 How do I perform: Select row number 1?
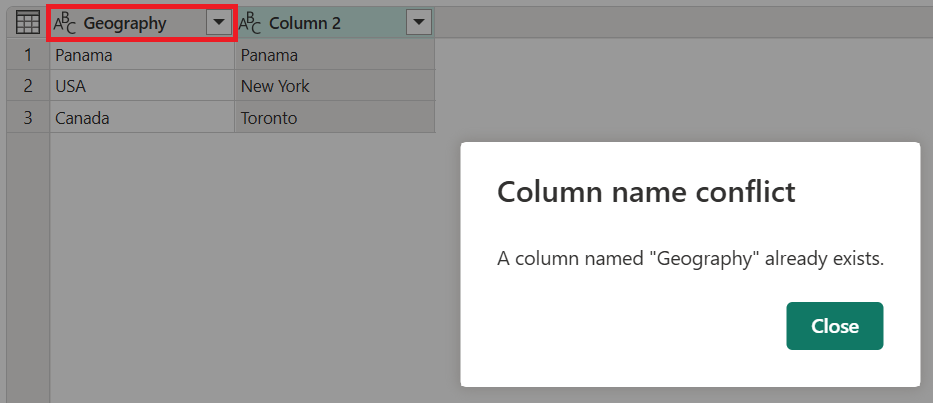pos(28,55)
